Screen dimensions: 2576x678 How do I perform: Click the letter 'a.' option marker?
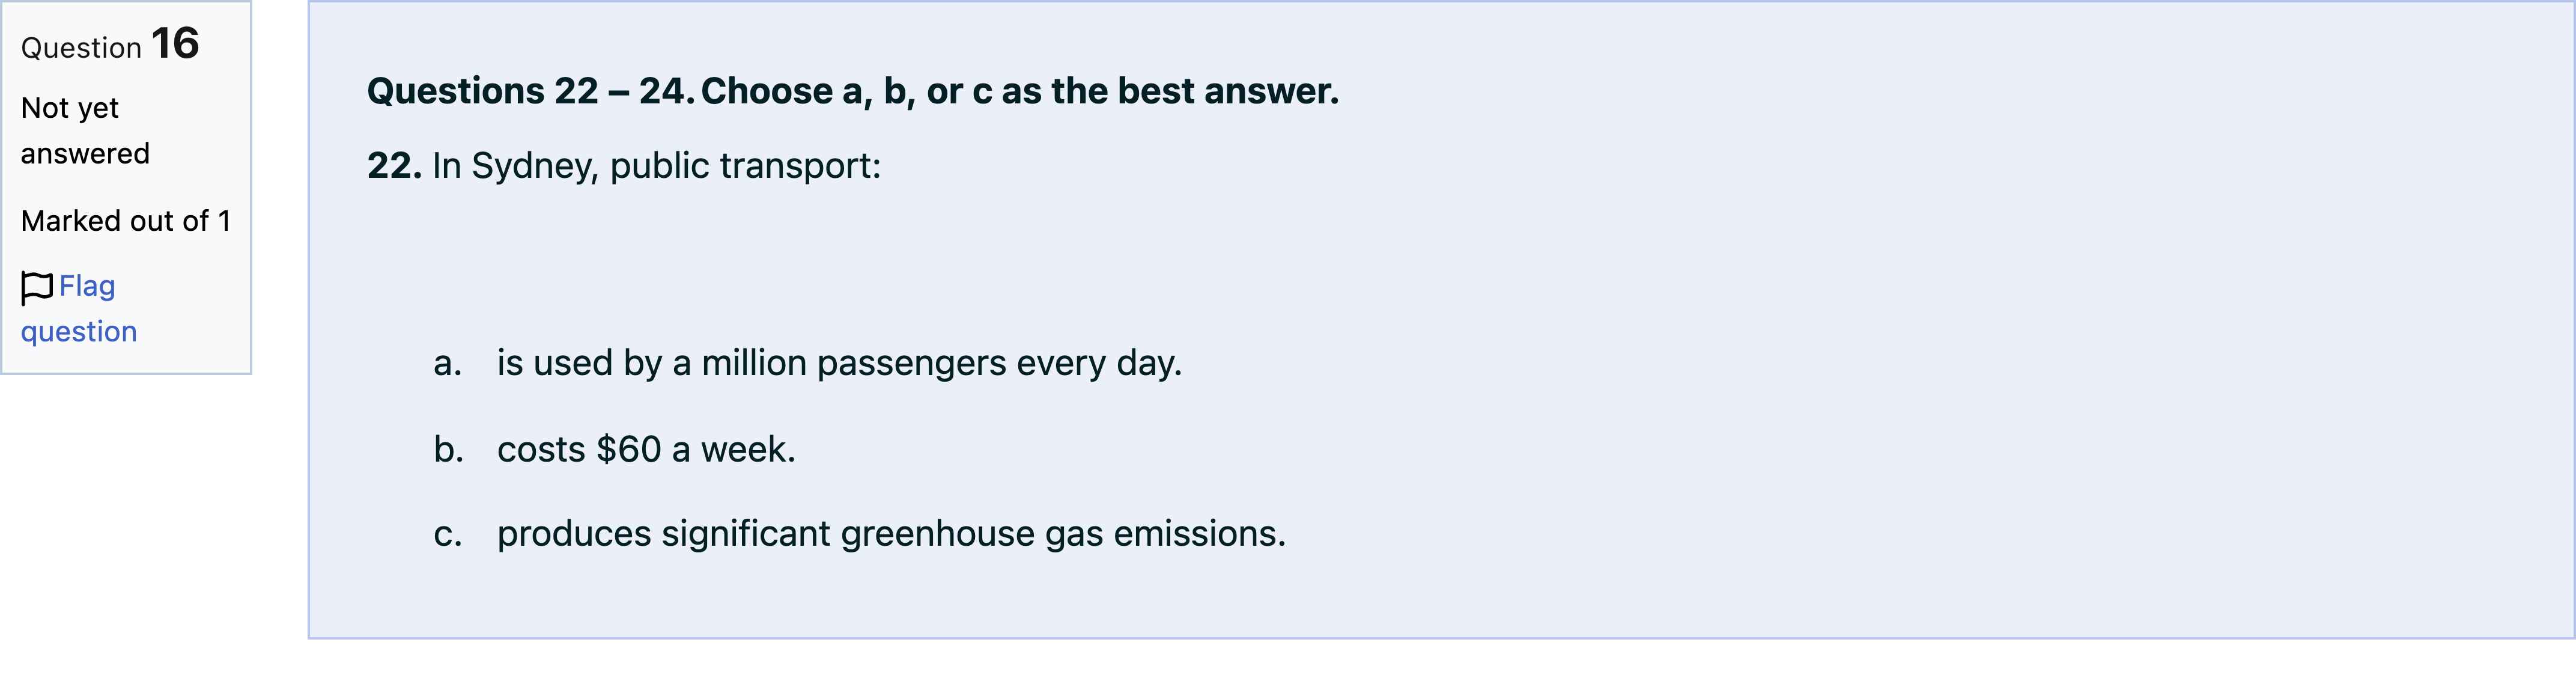point(448,363)
